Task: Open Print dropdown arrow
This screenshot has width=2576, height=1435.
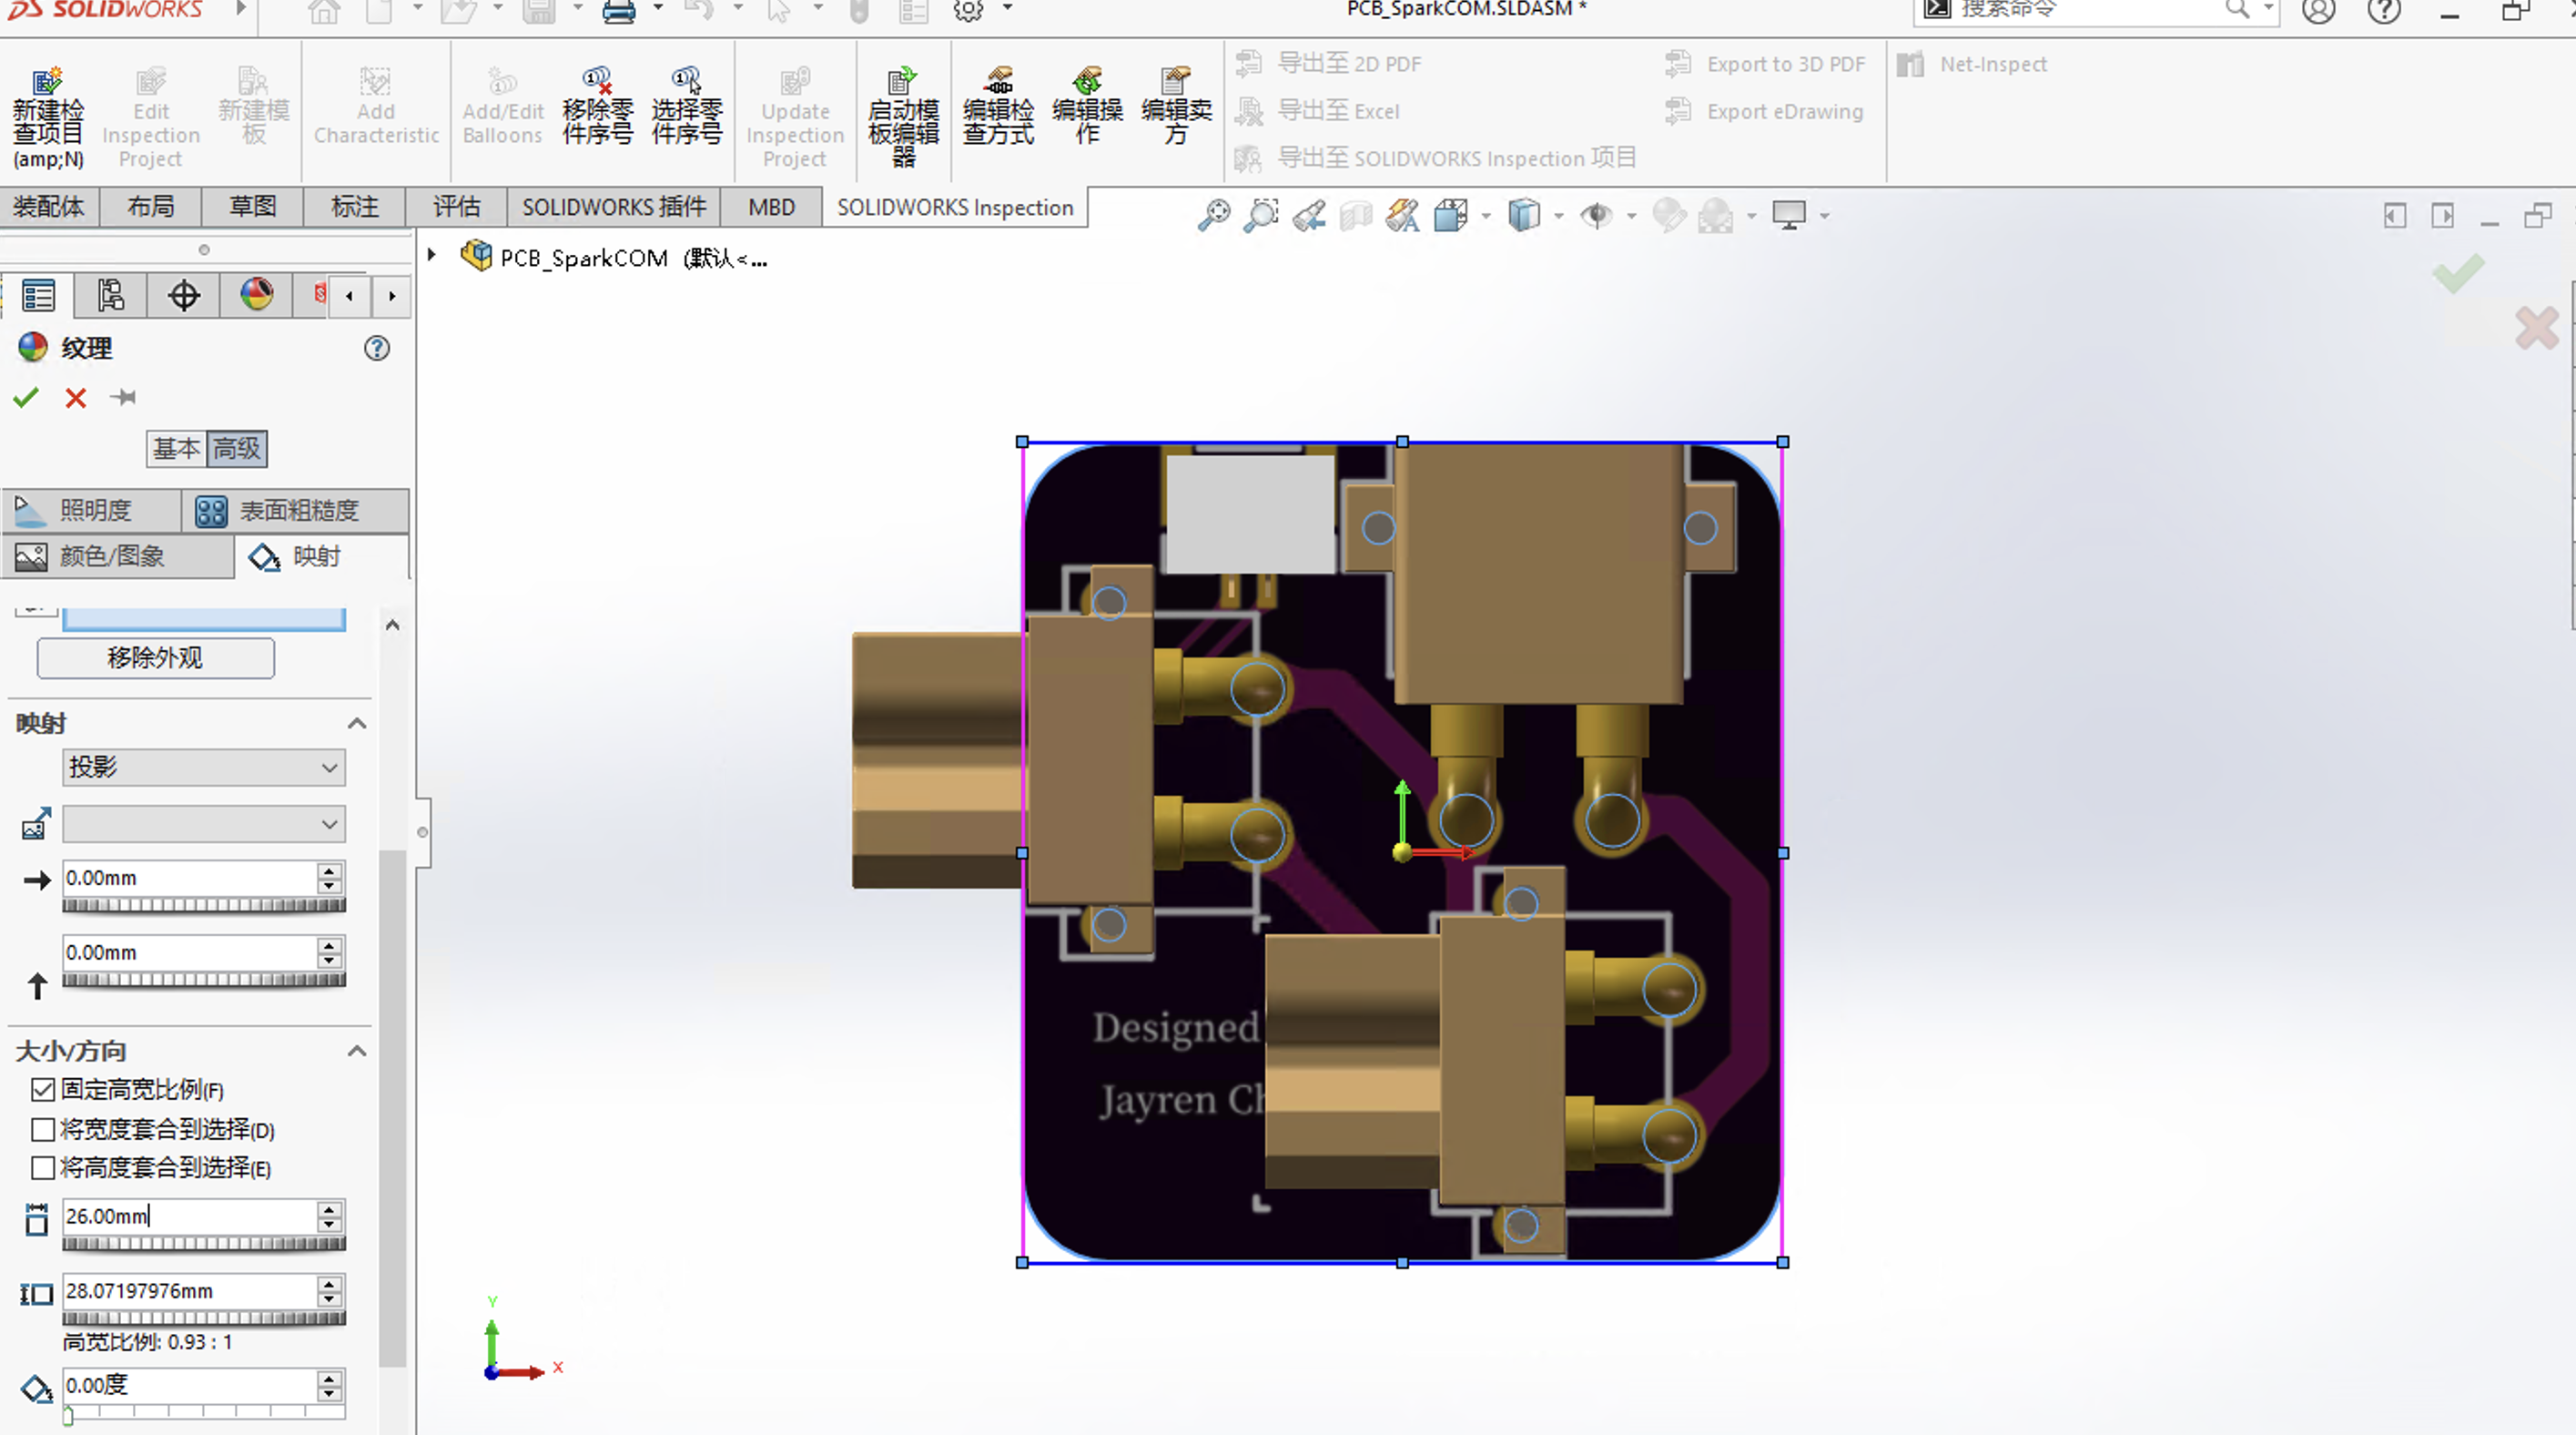Action: [658, 8]
